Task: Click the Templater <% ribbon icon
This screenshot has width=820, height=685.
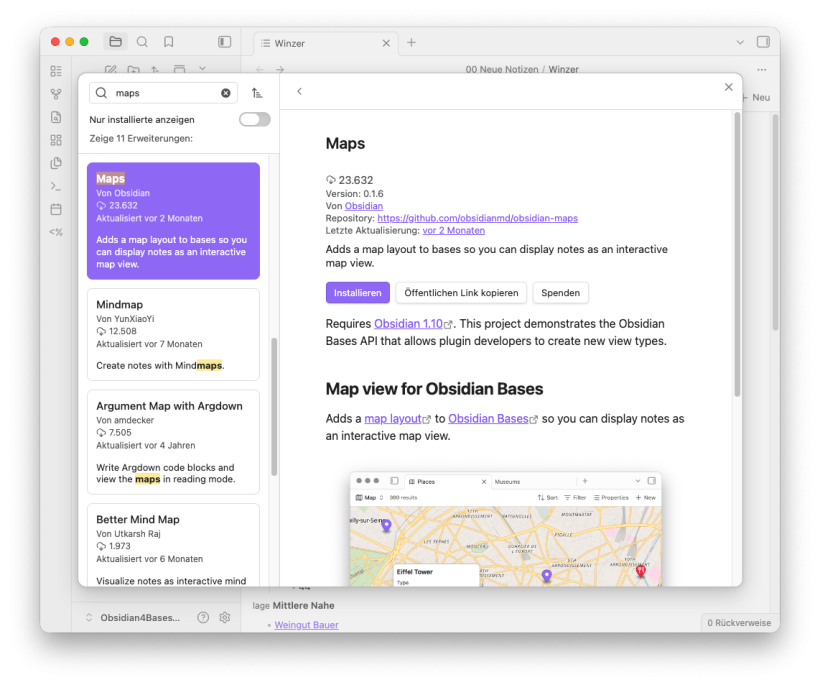Action: (x=56, y=232)
